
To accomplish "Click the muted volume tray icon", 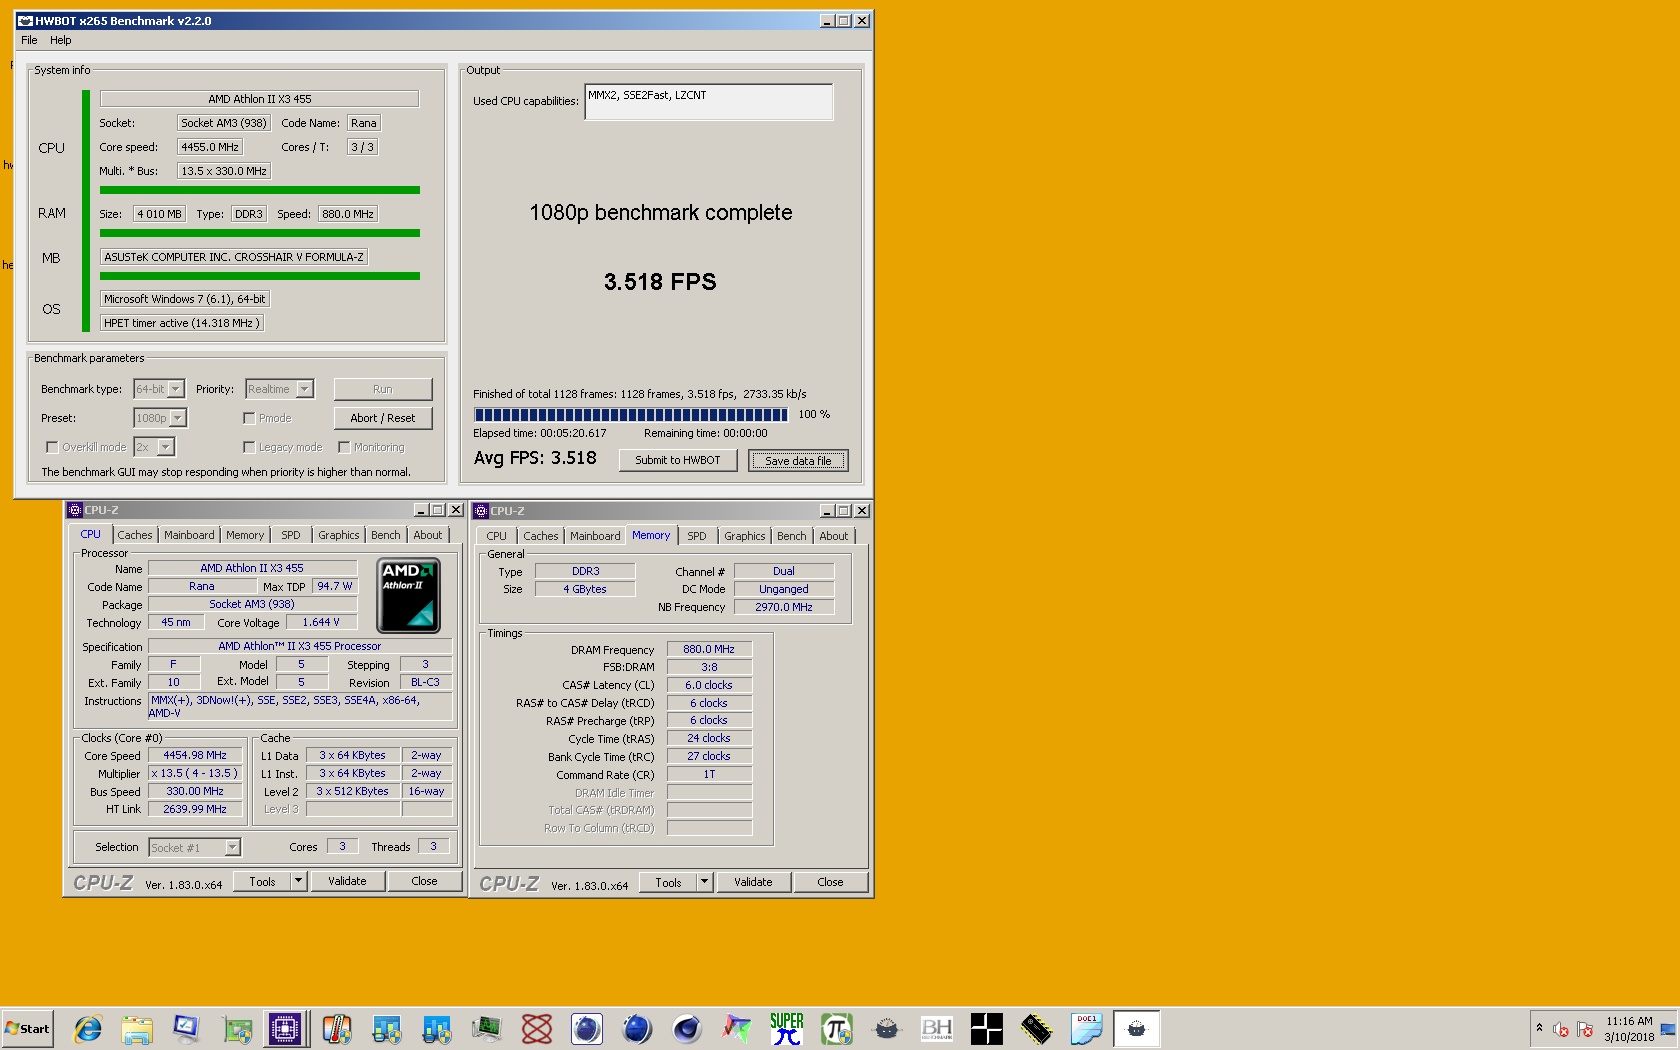I will (1560, 1029).
